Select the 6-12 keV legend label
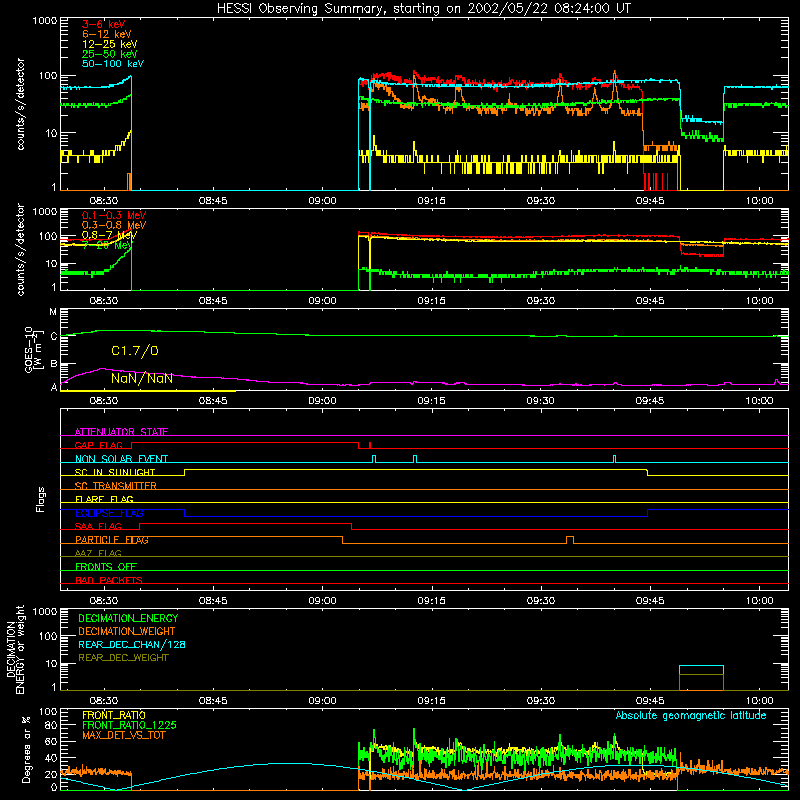 (x=107, y=34)
